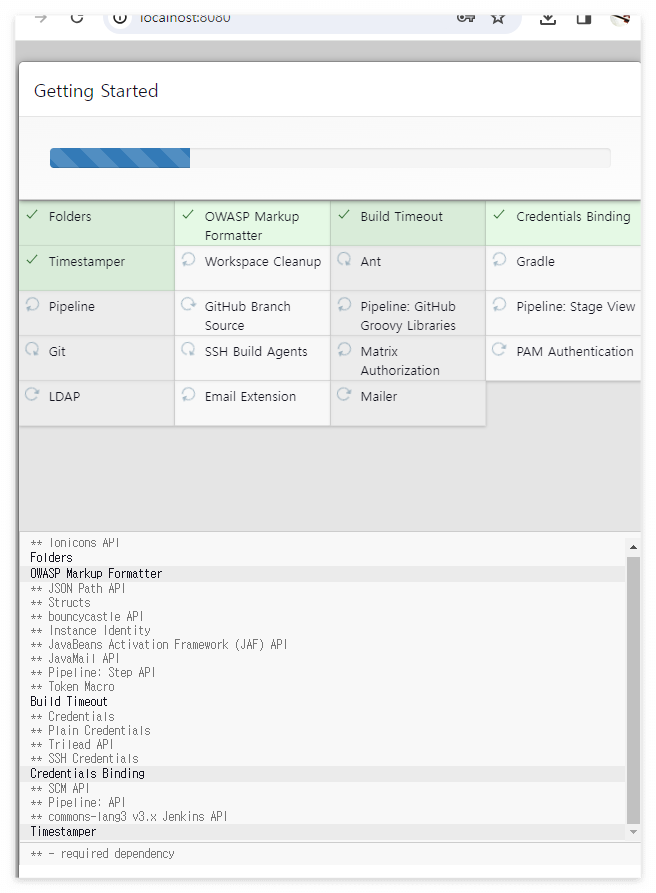Click the pending icon beside Mailer
Image resolution: width=656 pixels, height=893 pixels.
[x=344, y=394]
